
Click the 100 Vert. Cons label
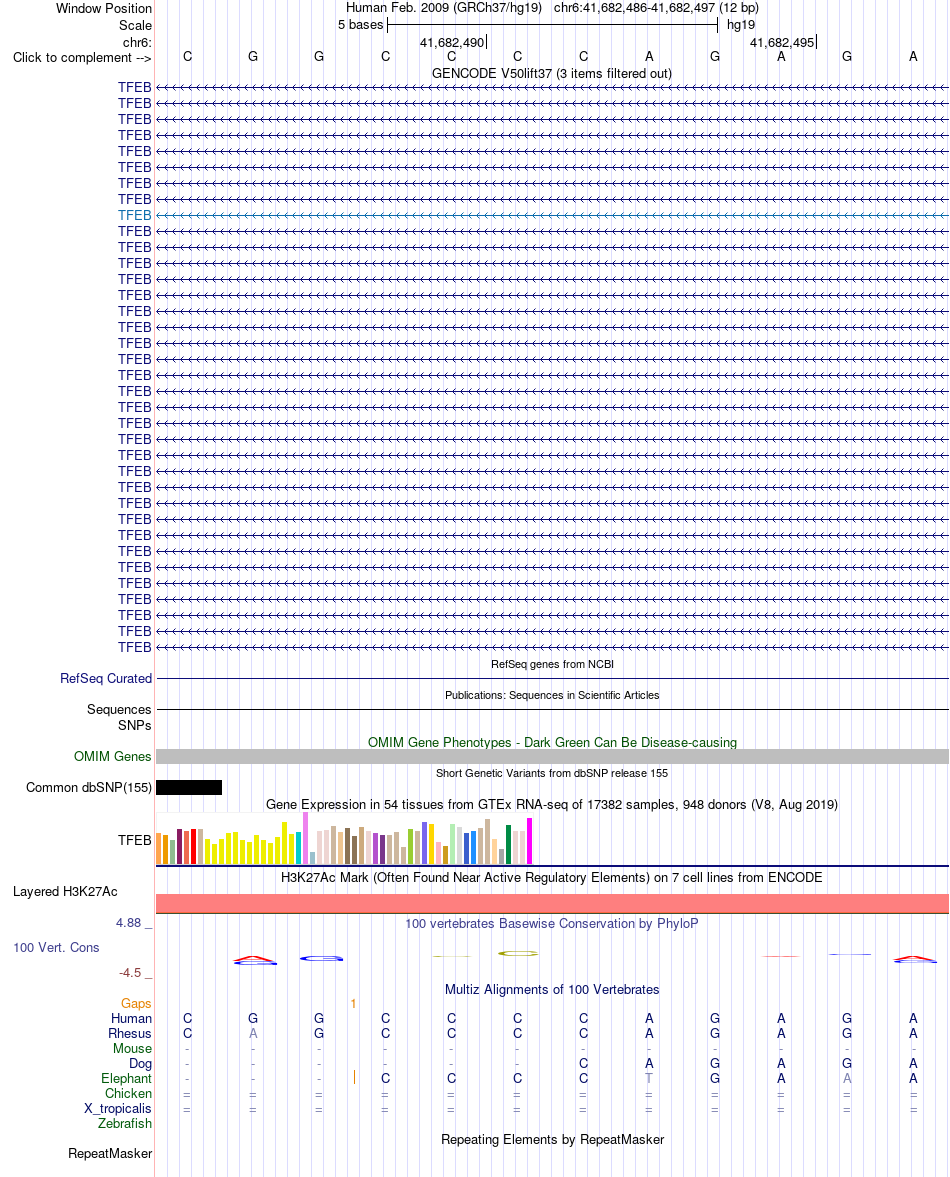coord(56,947)
